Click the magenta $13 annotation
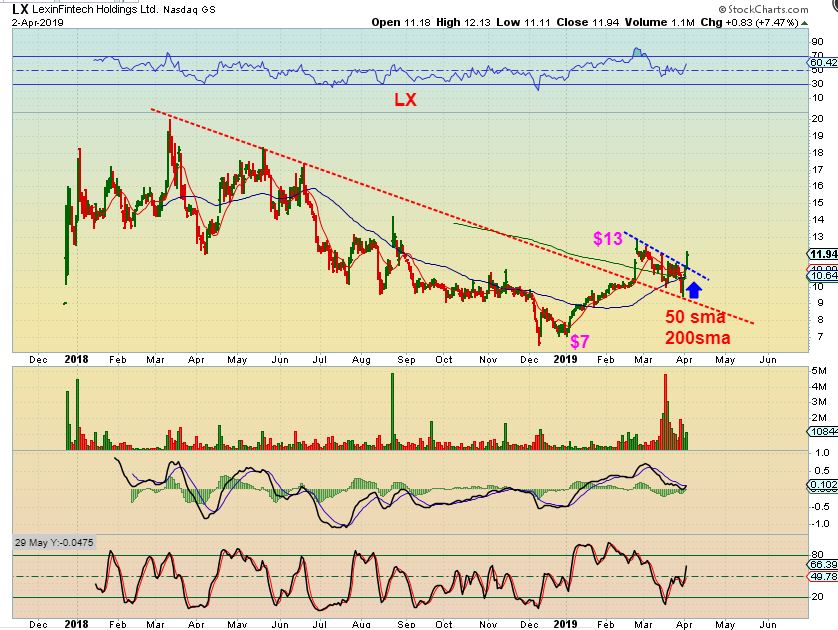This screenshot has width=838, height=630. pyautogui.click(x=608, y=238)
